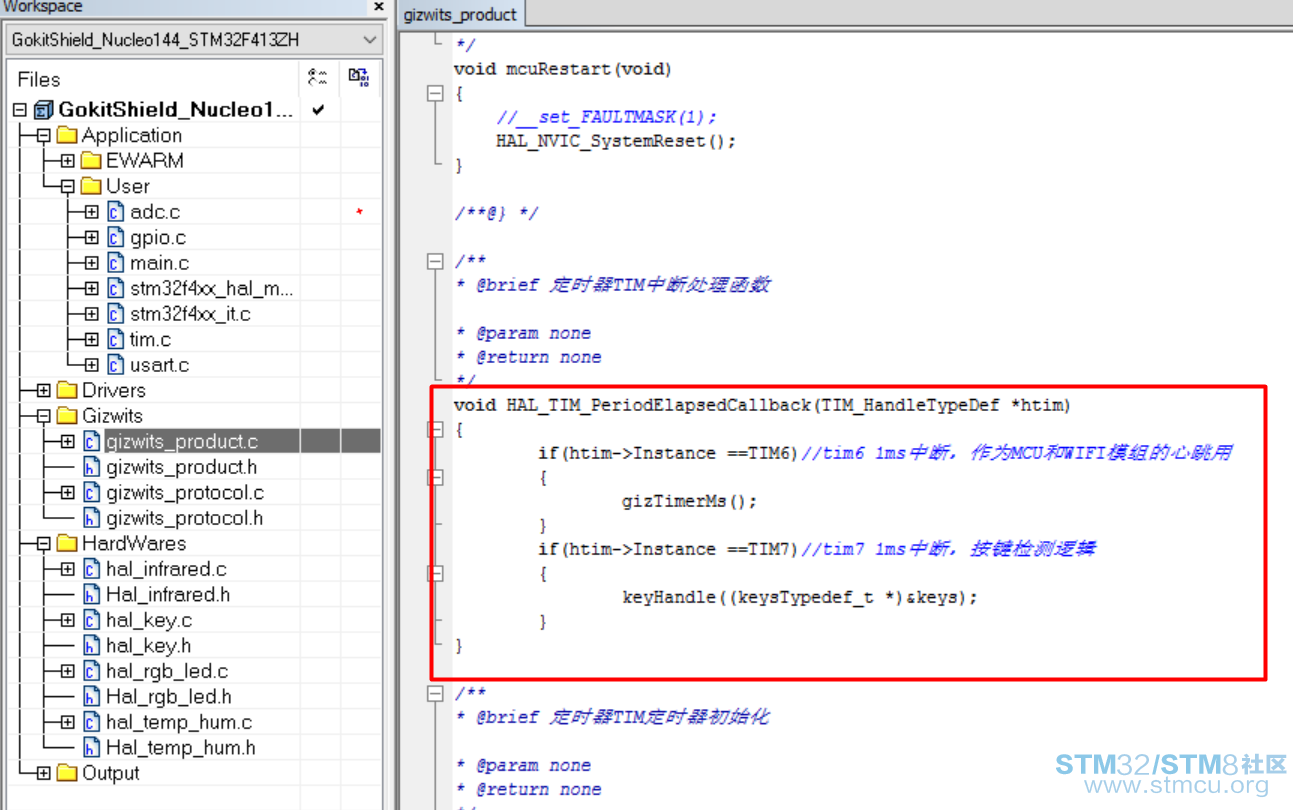The width and height of the screenshot is (1293, 810).
Task: Select the hal_key.h header file icon
Action: pos(91,646)
